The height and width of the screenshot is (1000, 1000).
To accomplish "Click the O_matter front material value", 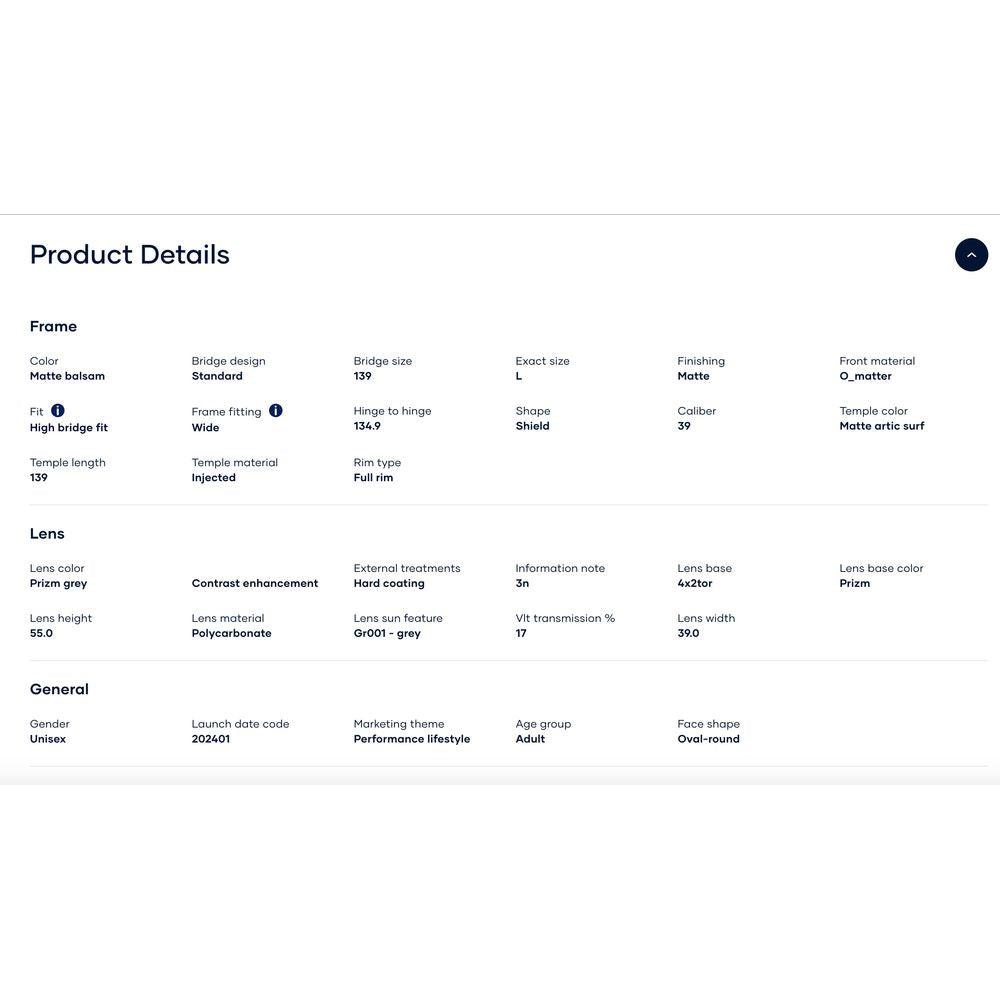I will click(866, 377).
